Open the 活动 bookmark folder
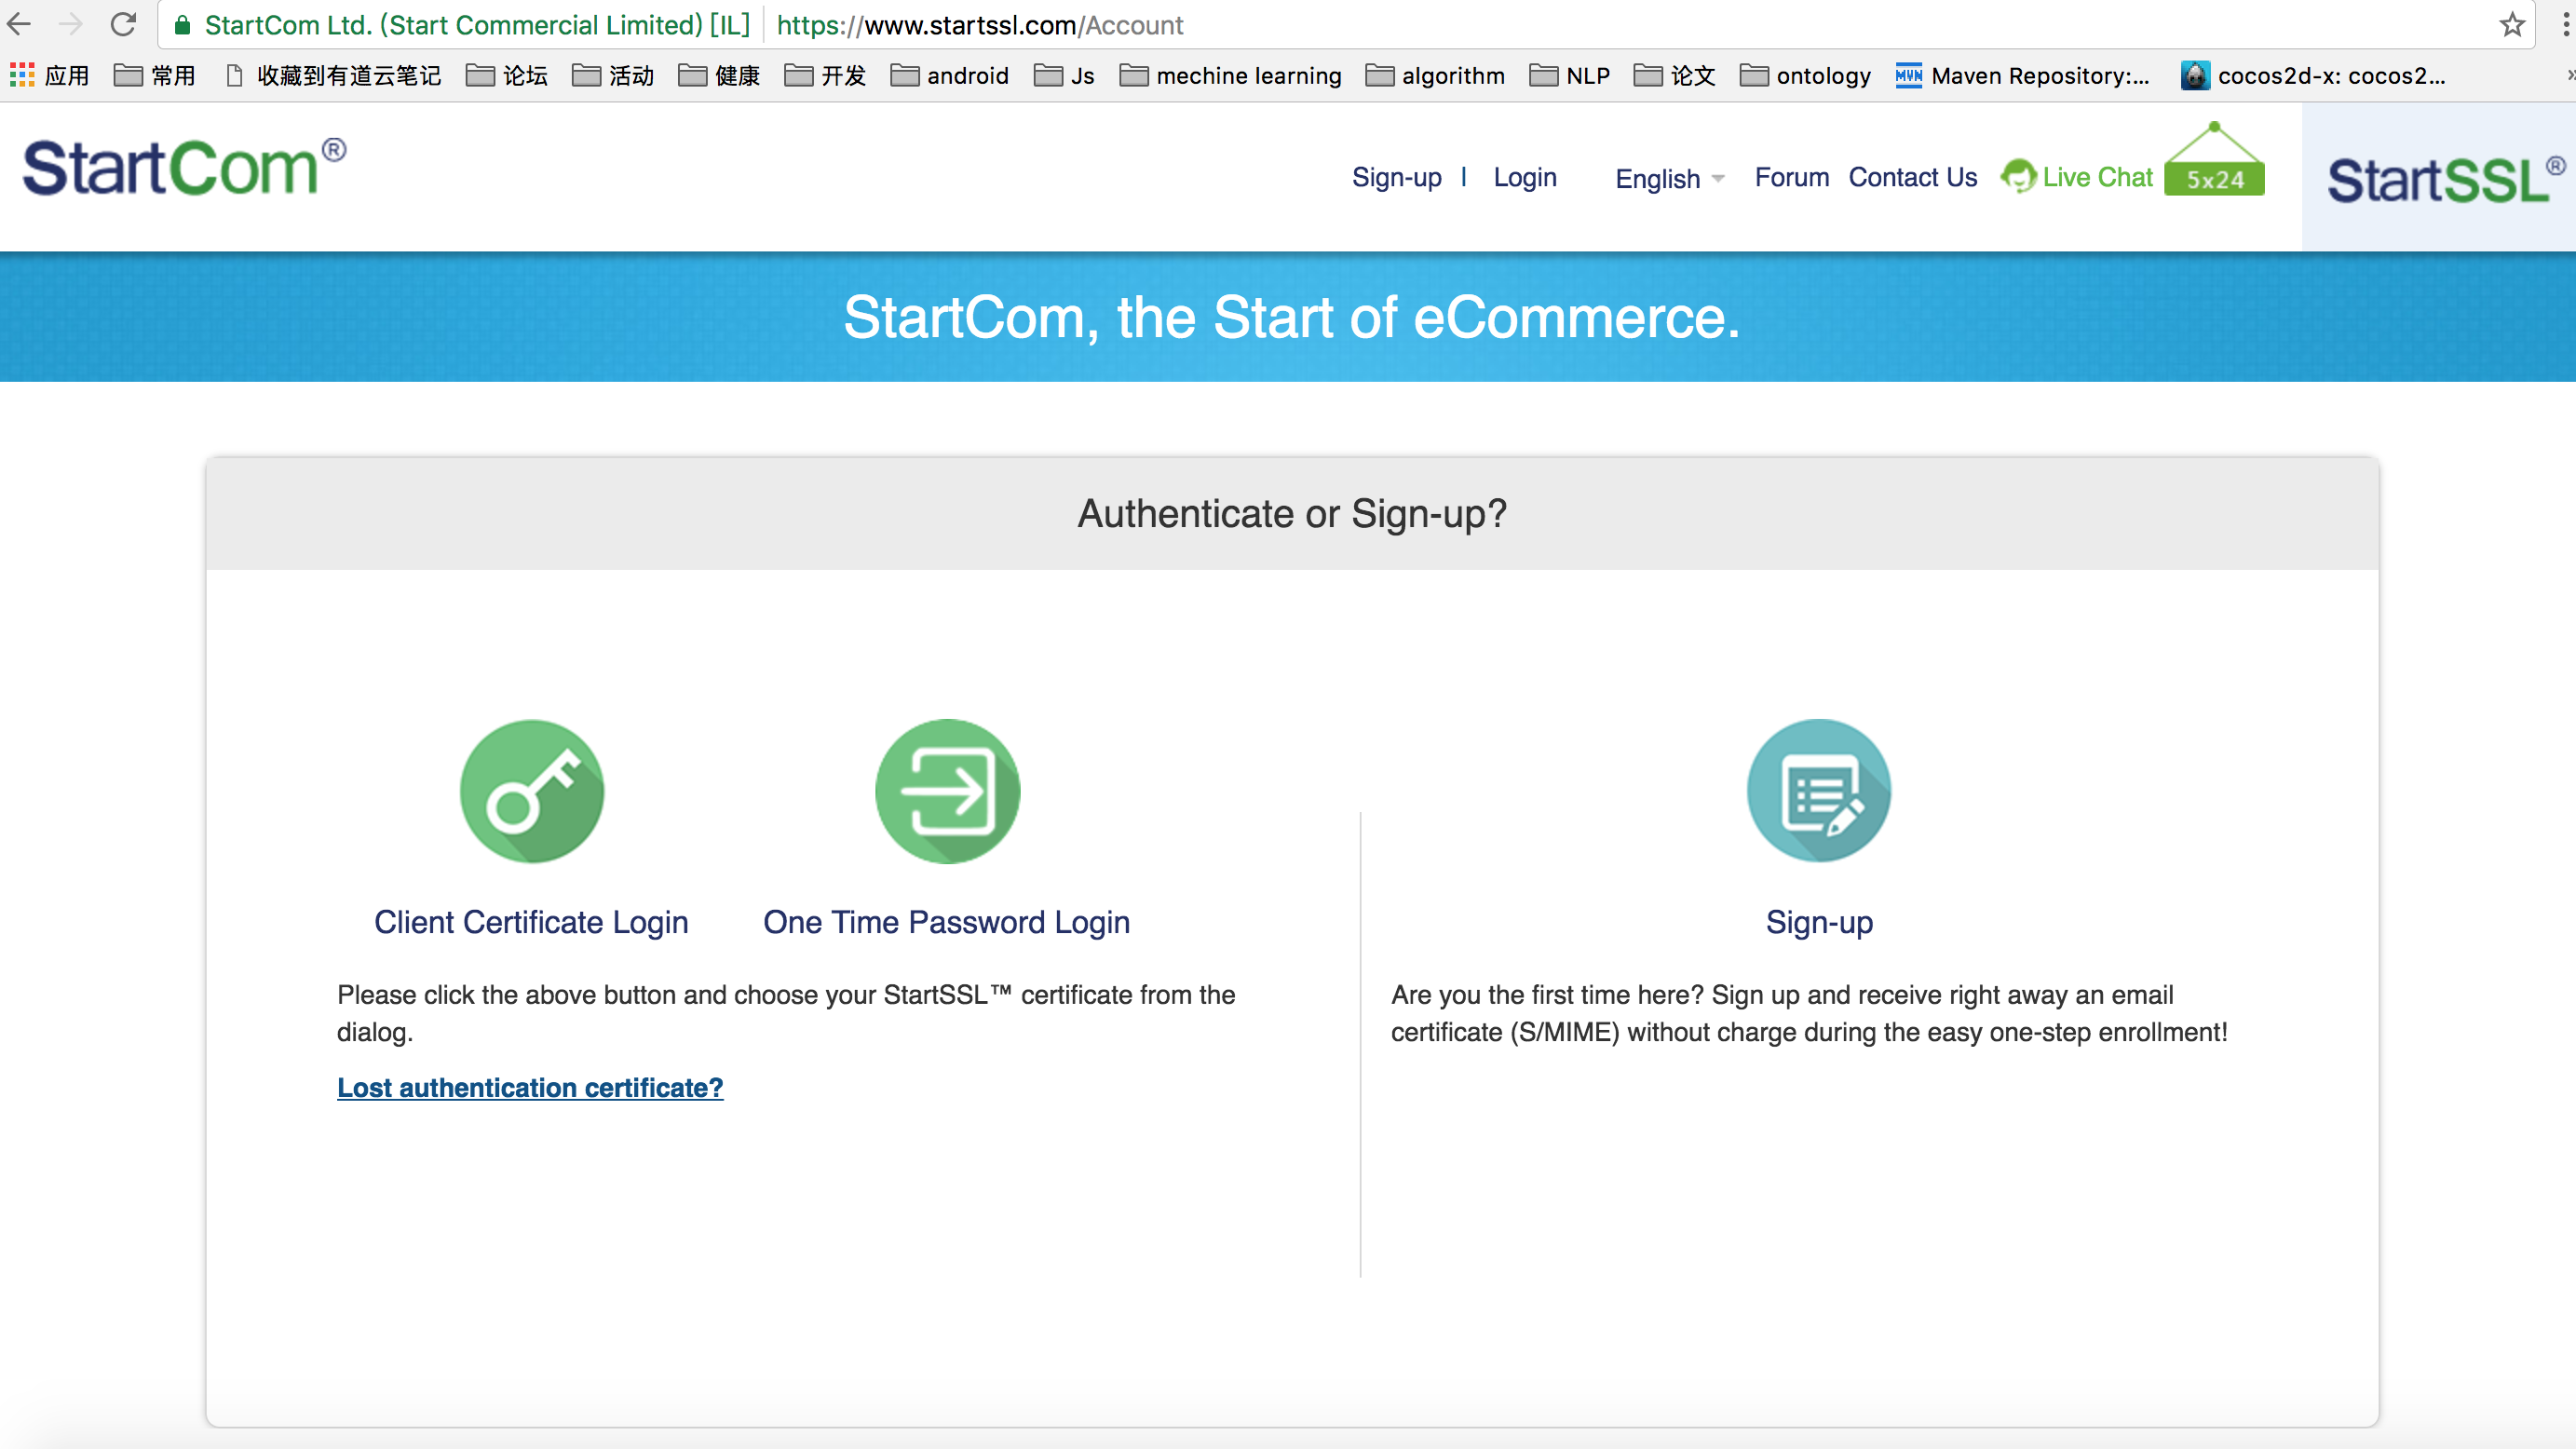 [613, 76]
